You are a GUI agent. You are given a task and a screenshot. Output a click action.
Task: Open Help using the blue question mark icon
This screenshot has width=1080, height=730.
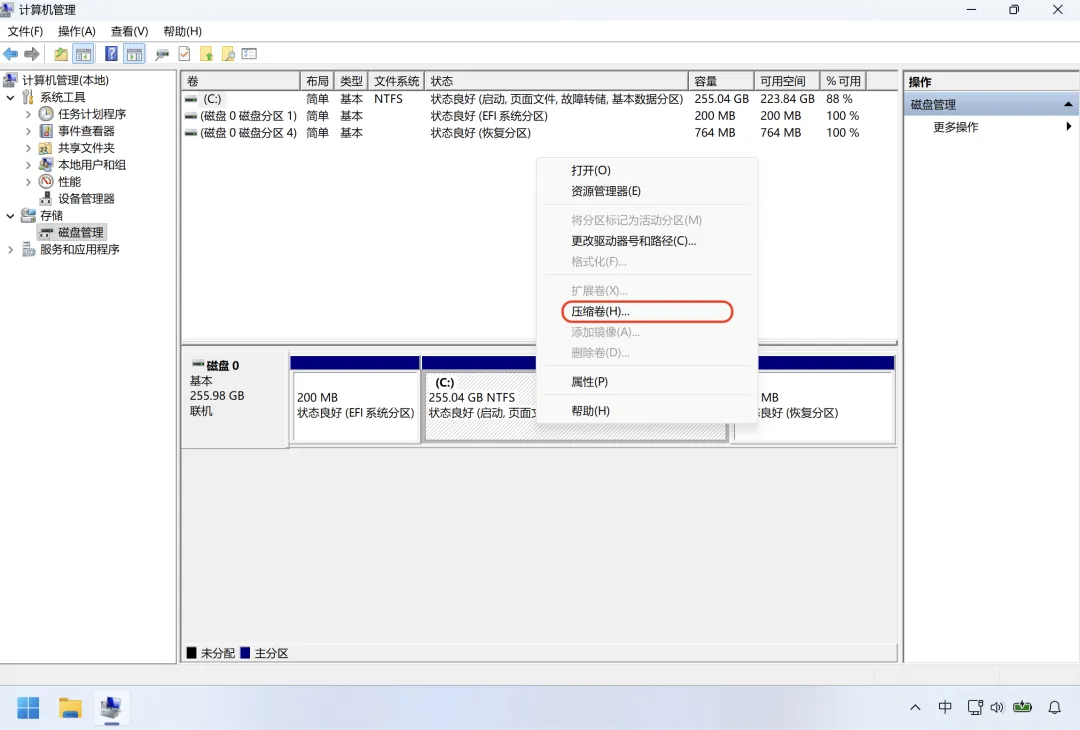[x=111, y=53]
